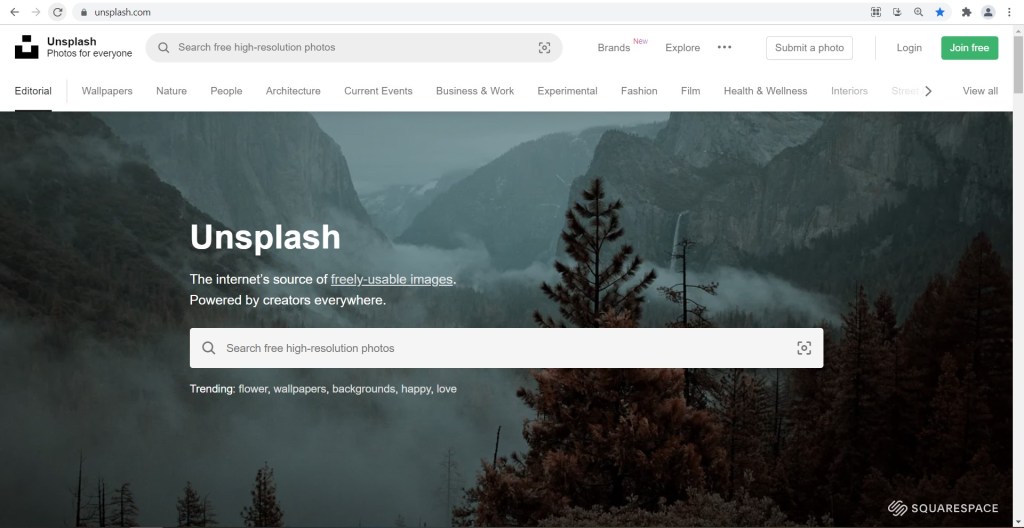Focus the top header search field

[353, 48]
